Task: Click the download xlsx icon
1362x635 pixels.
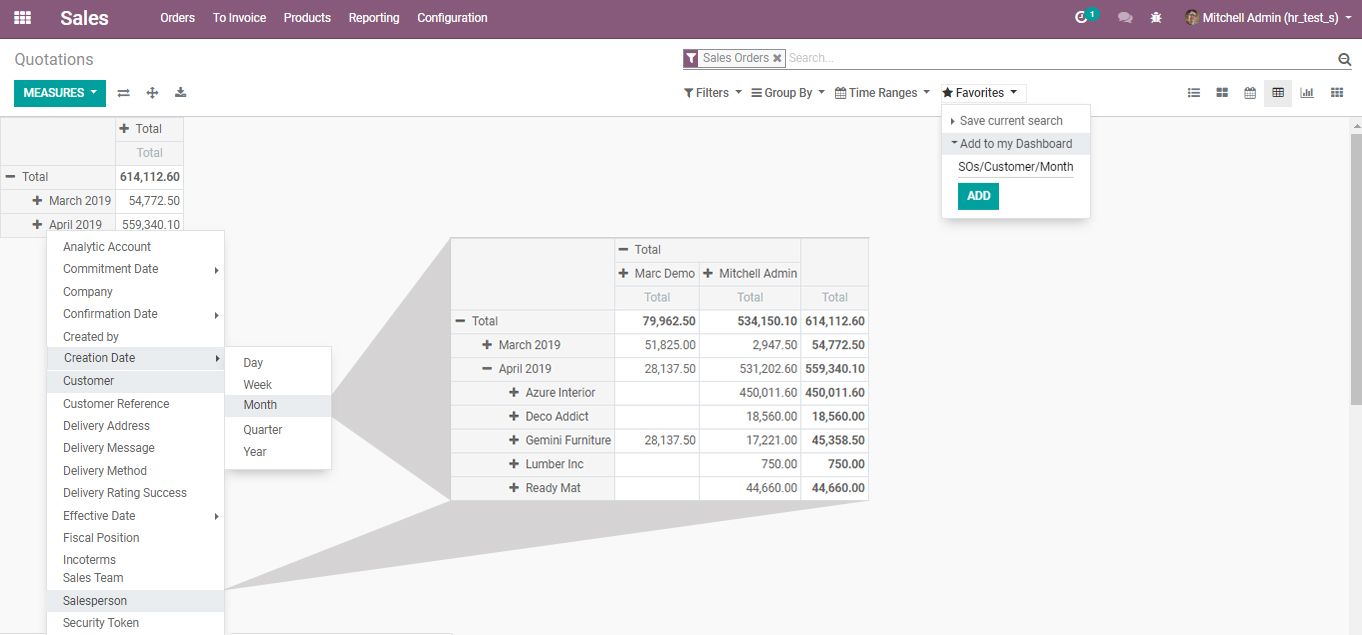Action: click(x=180, y=93)
